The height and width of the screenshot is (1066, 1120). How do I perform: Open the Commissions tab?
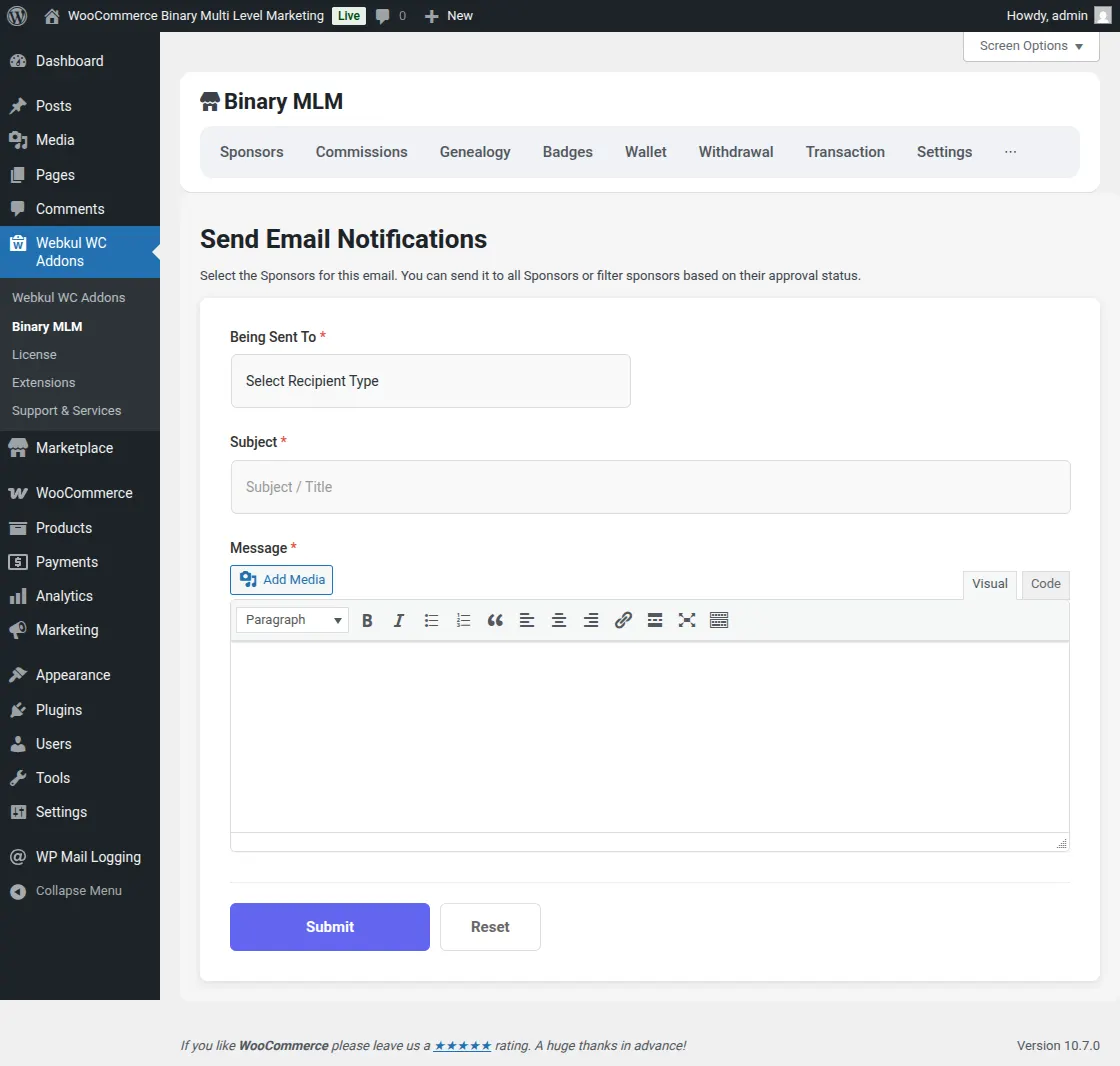361,152
